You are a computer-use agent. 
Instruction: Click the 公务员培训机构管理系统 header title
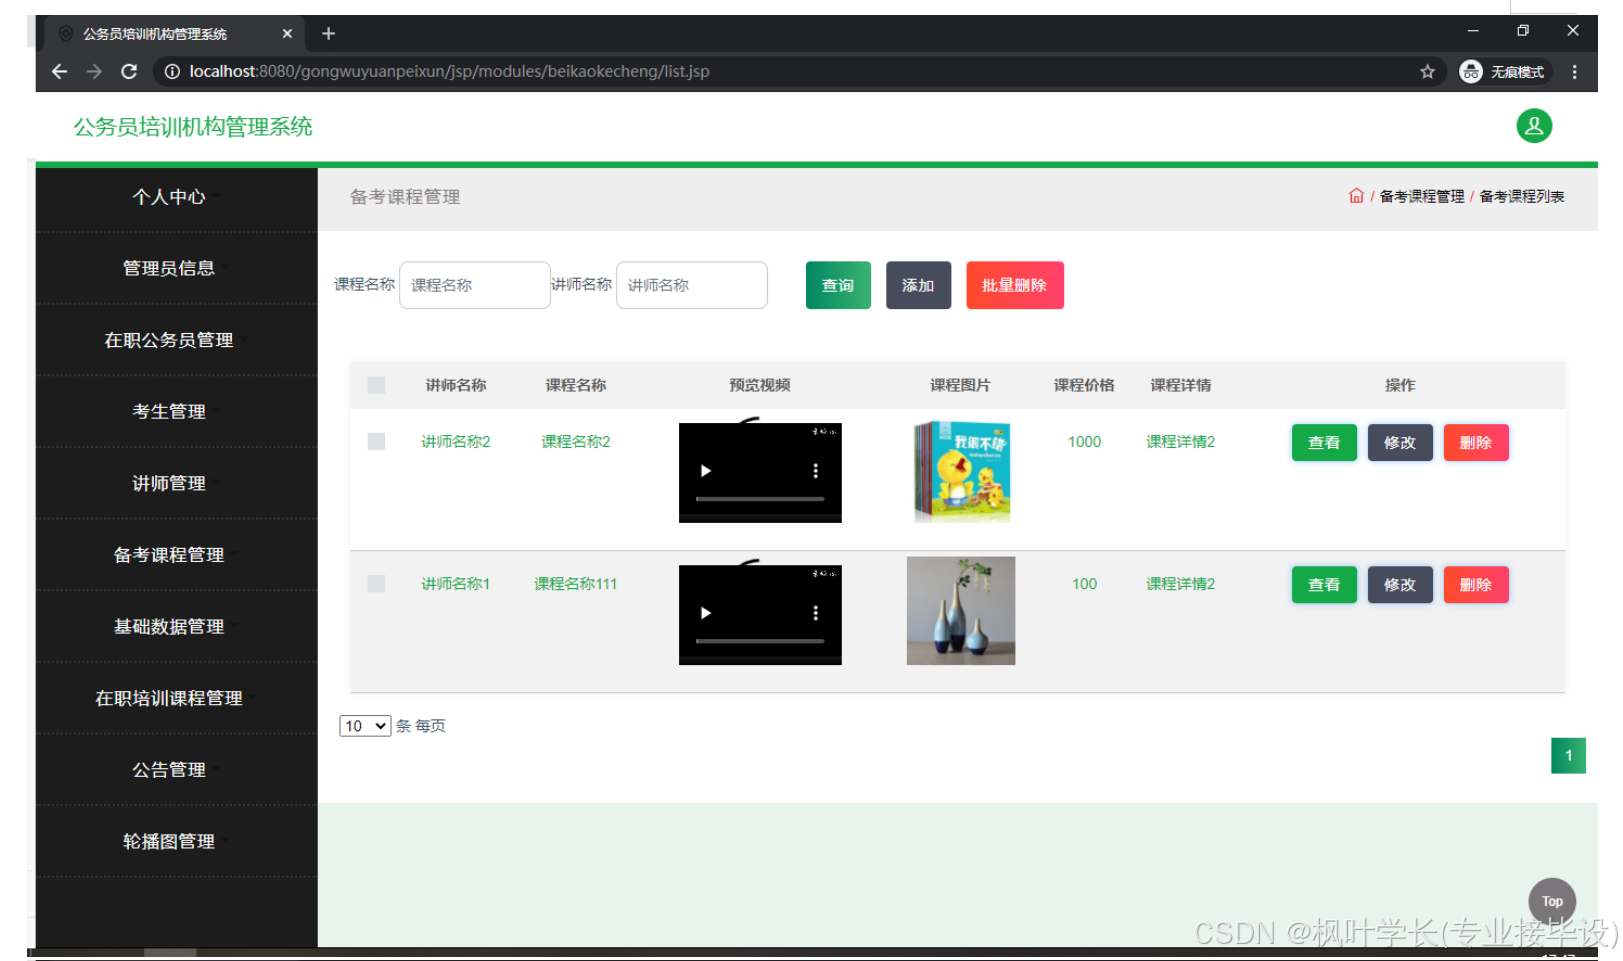193,127
